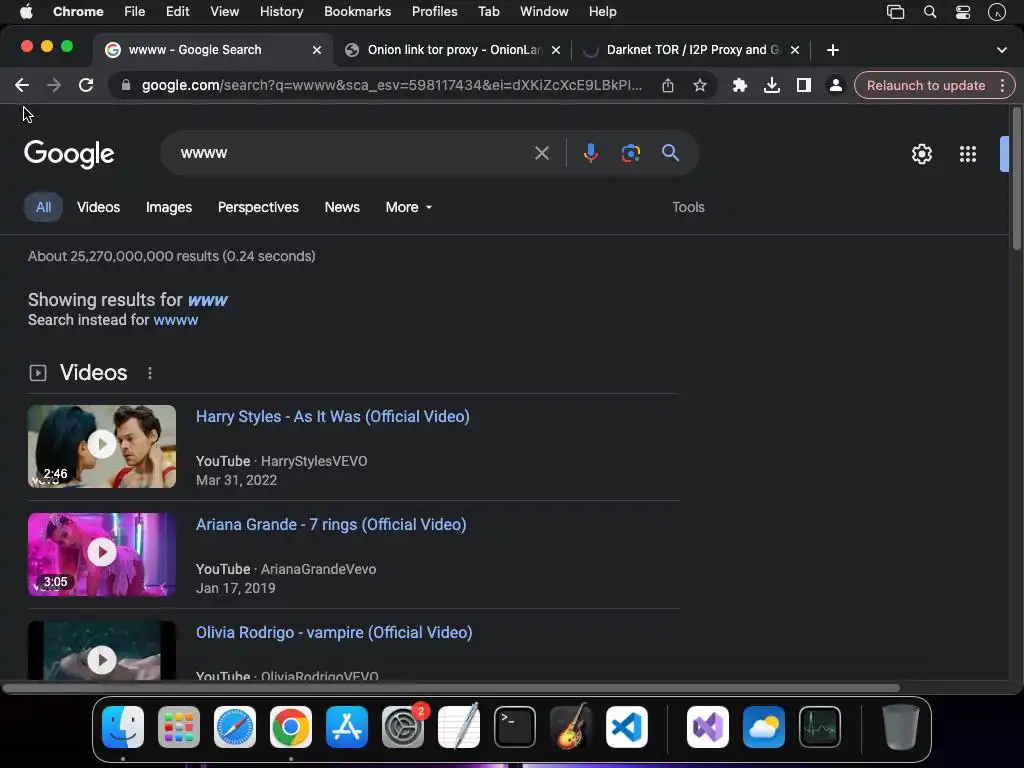Click the horizontal page scrollbar

tap(451, 688)
